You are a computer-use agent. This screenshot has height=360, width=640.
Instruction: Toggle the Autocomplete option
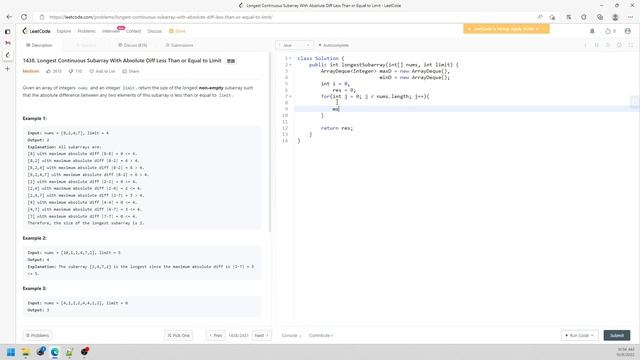click(333, 45)
